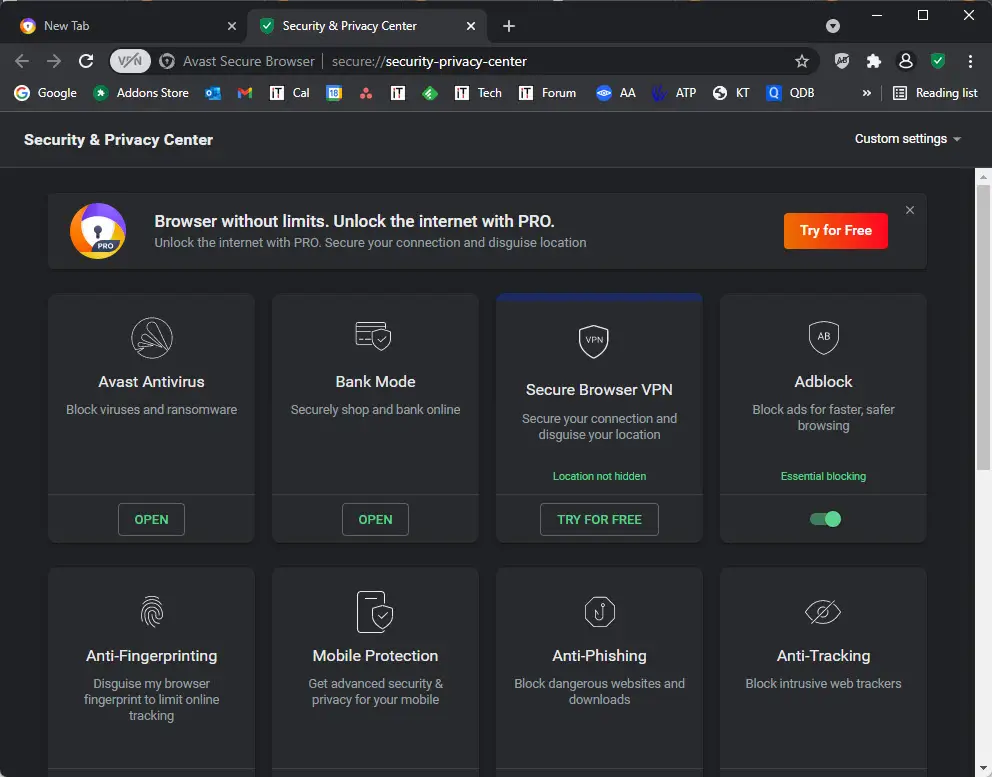The width and height of the screenshot is (992, 777).
Task: Click the Essential blocking status text
Action: click(823, 476)
